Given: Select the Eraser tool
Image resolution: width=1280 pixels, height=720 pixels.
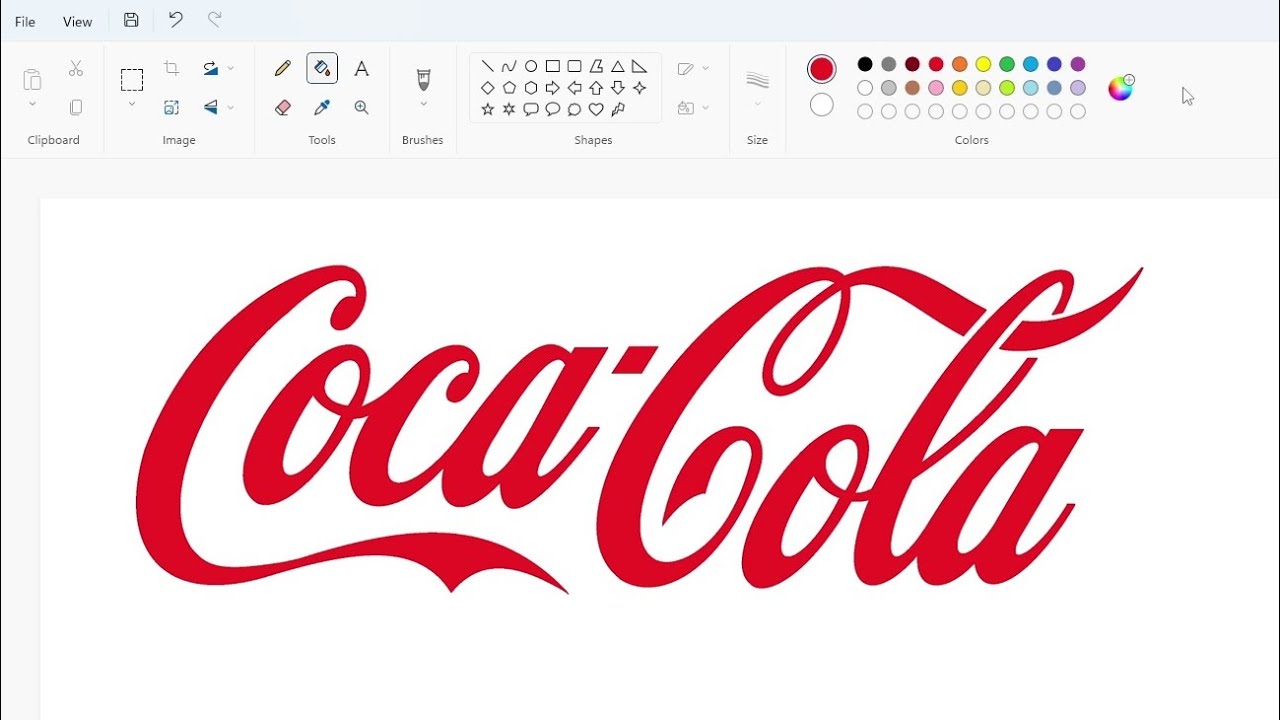Looking at the screenshot, I should coord(283,107).
